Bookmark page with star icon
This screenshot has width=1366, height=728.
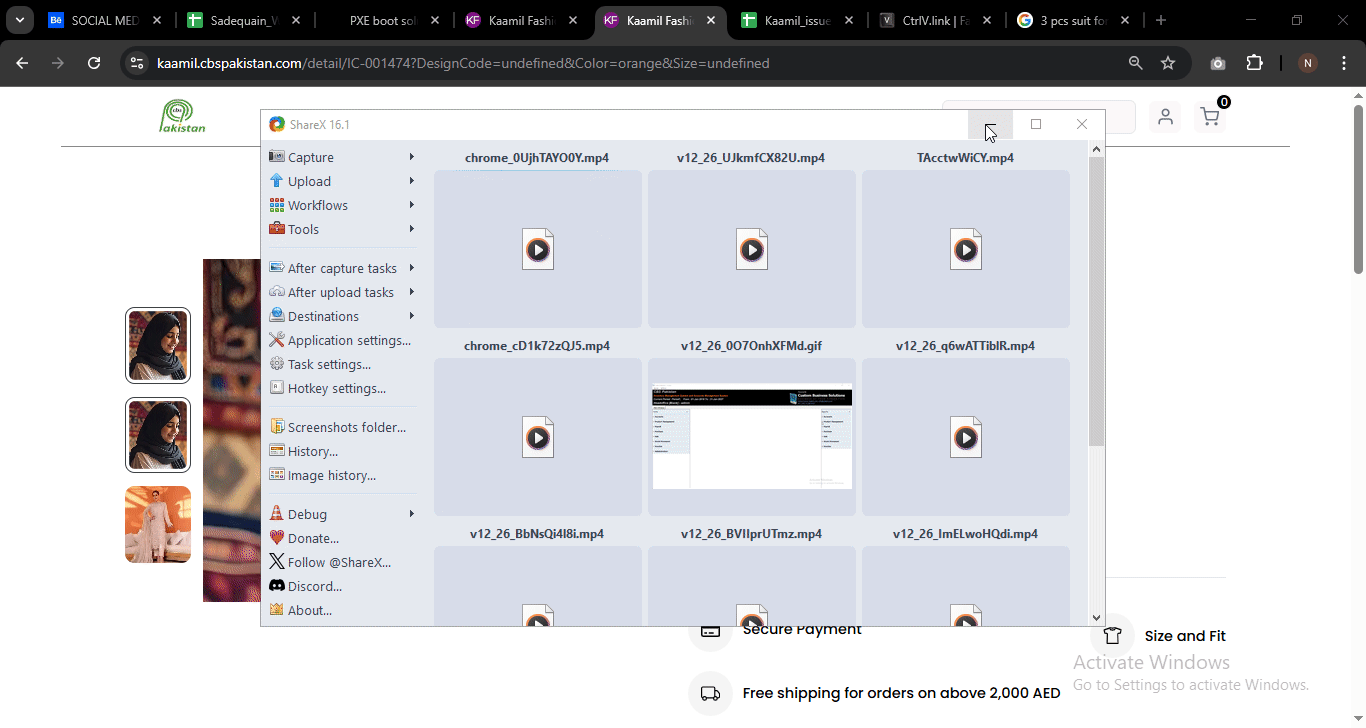coord(1168,63)
